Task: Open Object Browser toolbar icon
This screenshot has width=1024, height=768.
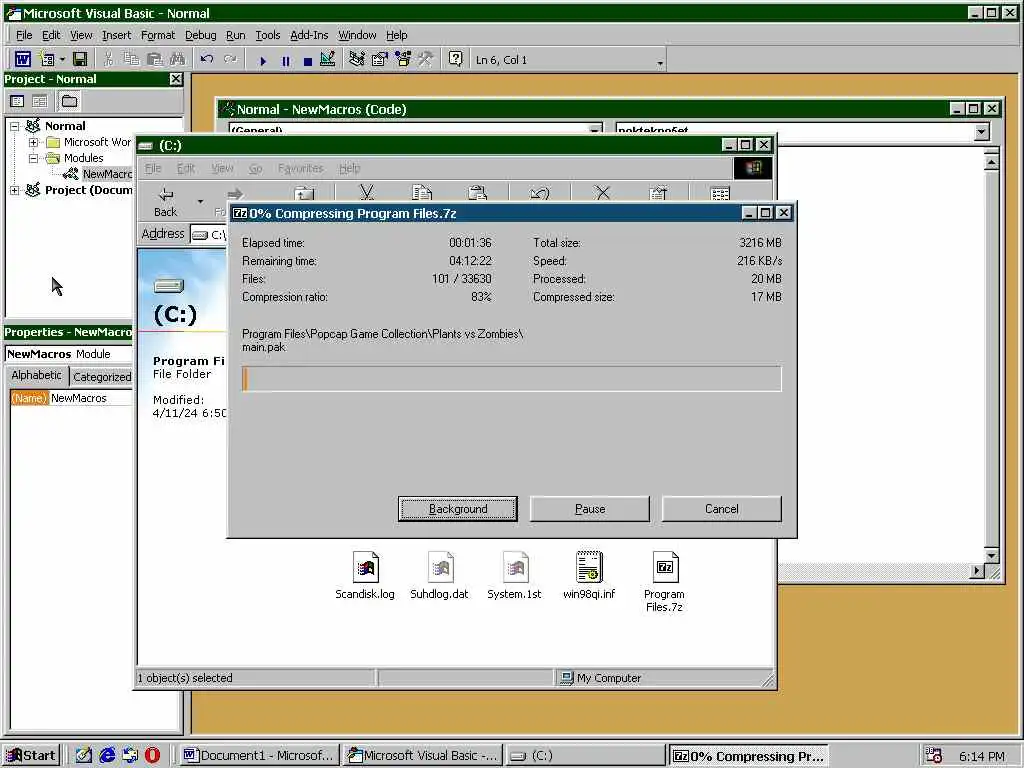Action: (x=403, y=59)
